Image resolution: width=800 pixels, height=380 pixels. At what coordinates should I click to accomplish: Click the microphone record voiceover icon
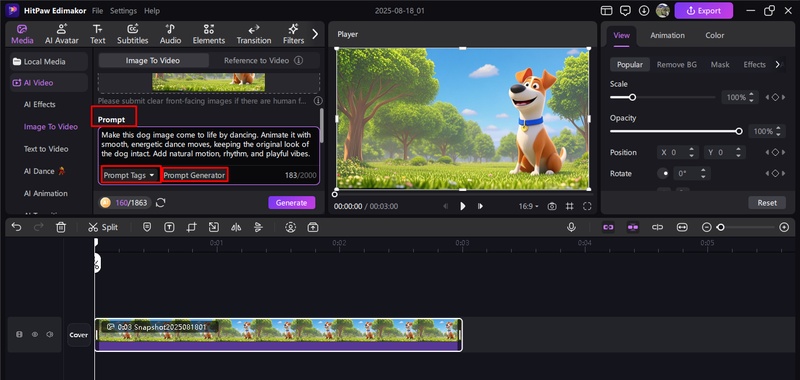pos(571,227)
